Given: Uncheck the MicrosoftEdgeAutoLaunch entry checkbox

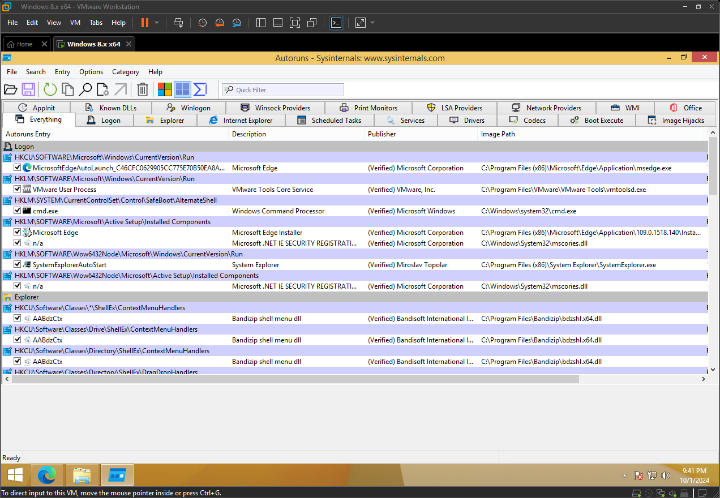Looking at the screenshot, I should point(17,168).
